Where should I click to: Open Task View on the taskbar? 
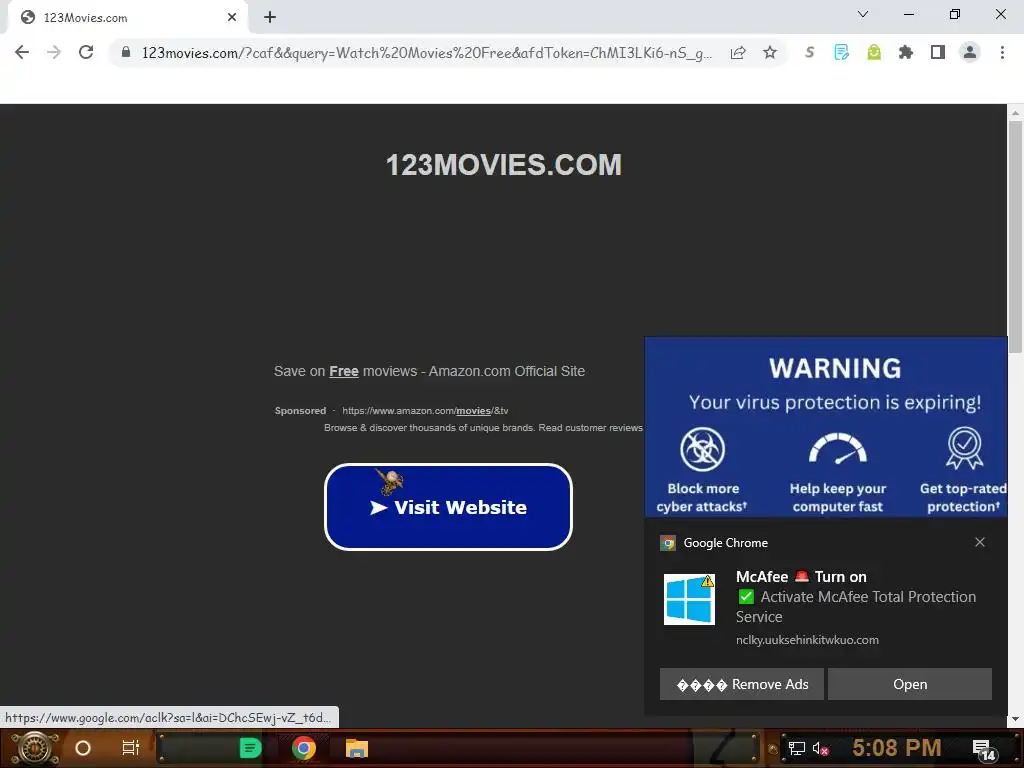pyautogui.click(x=131, y=748)
